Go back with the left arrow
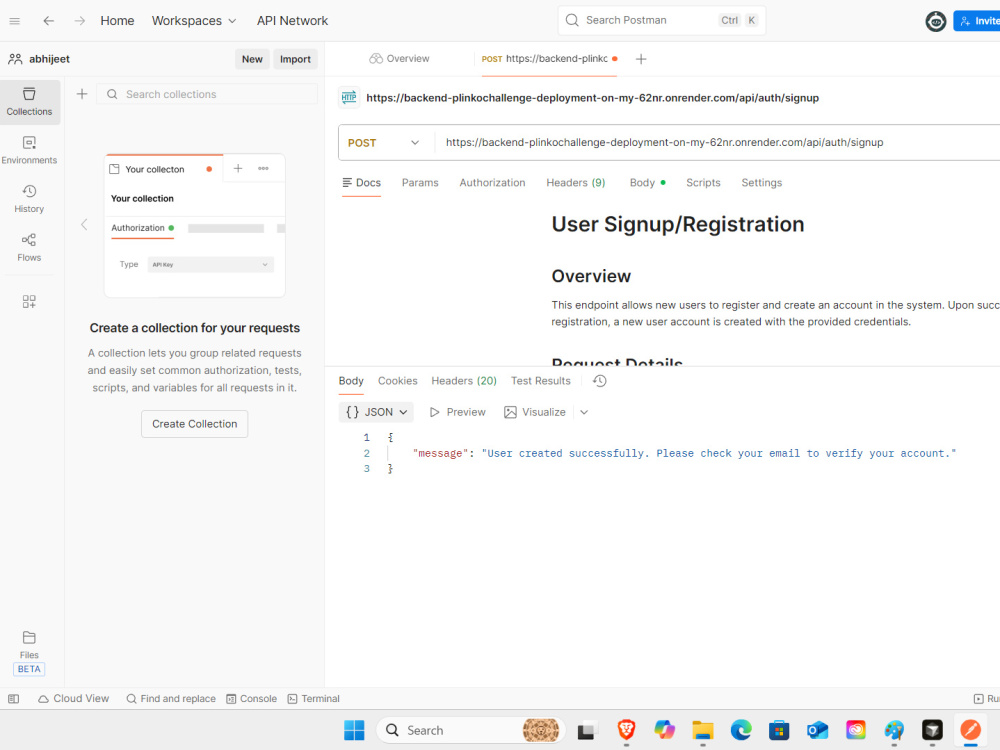Screen dimensions: 1000x750 click(48, 21)
